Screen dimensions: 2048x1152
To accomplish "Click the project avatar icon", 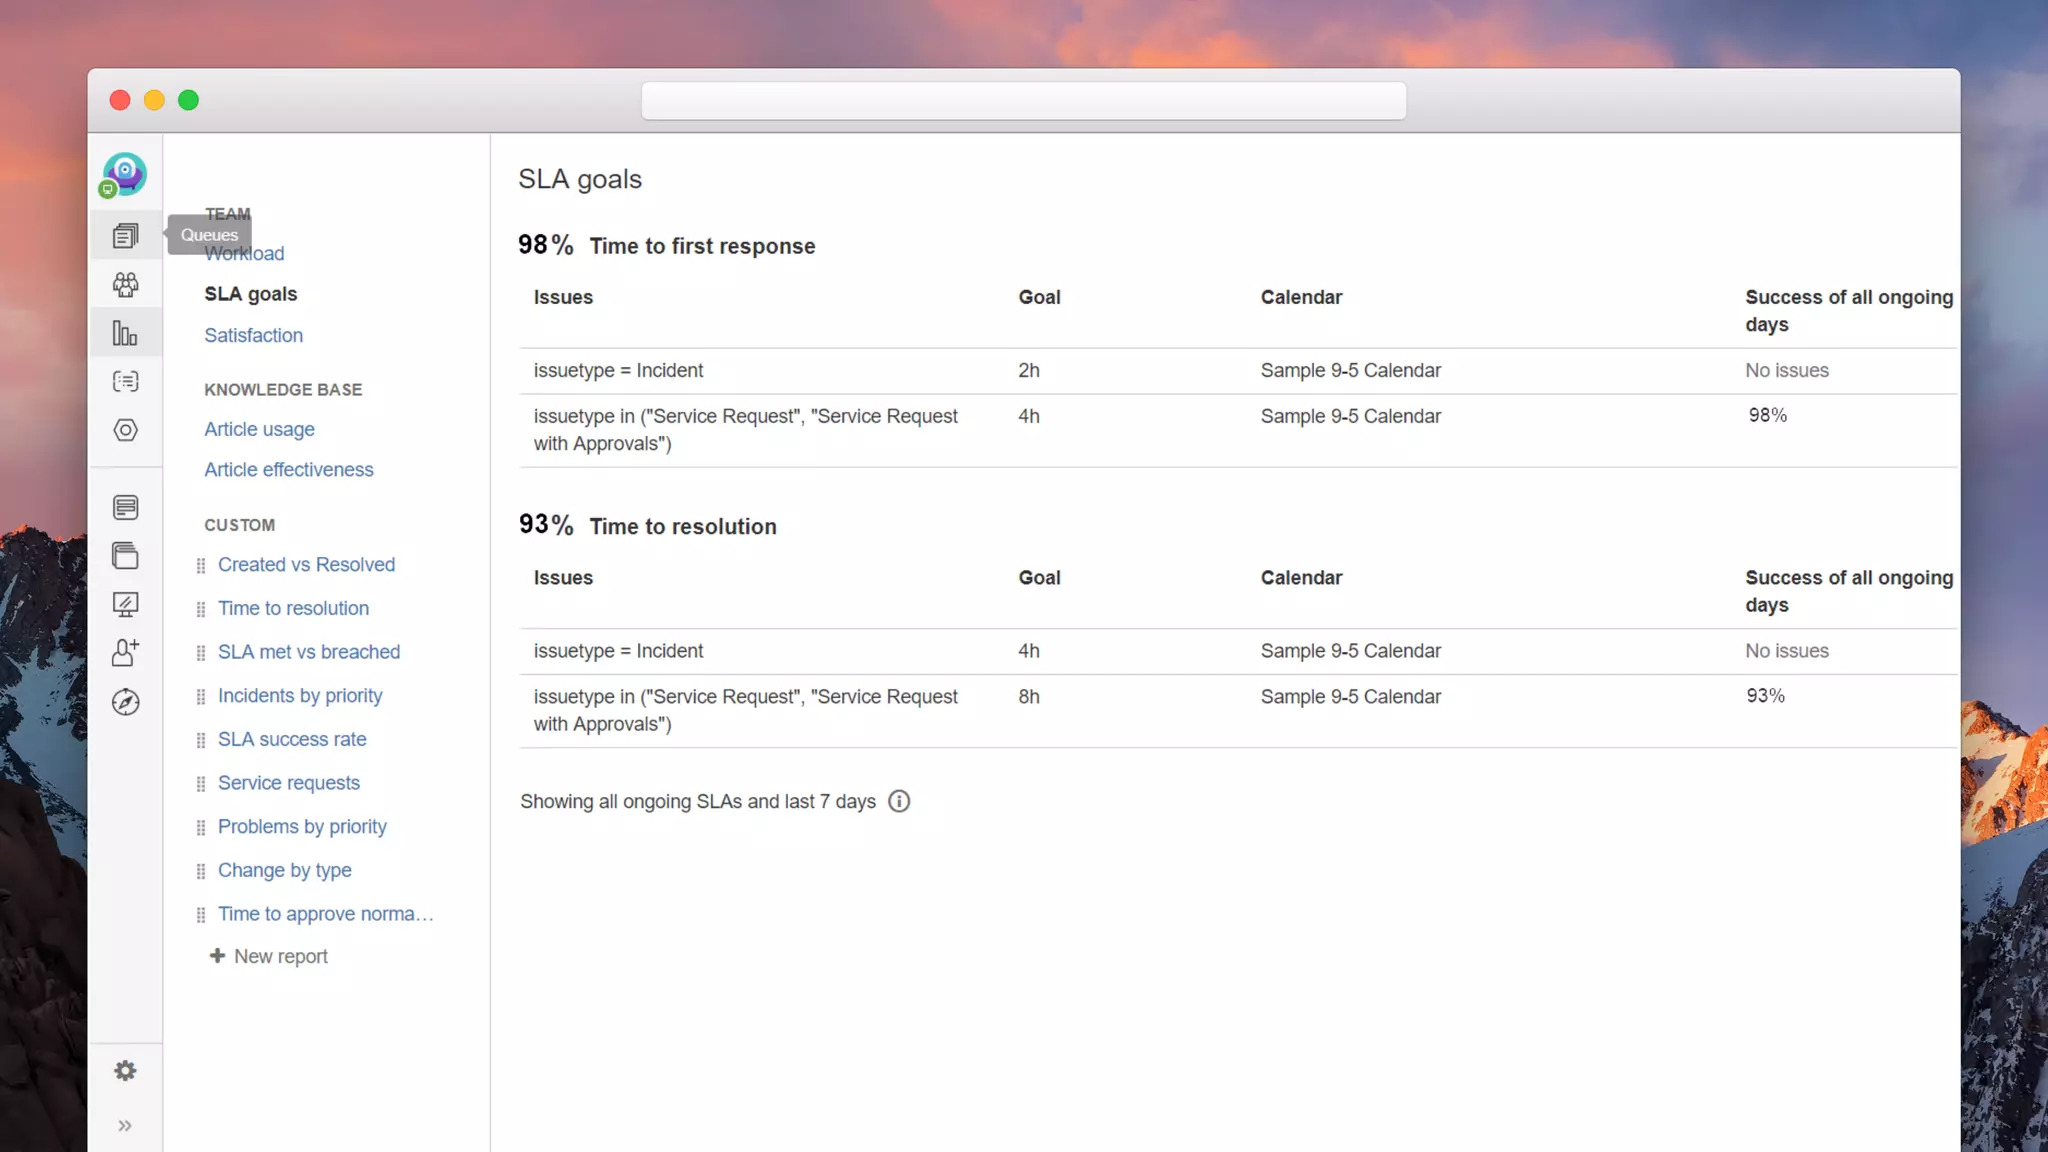I will pos(125,175).
